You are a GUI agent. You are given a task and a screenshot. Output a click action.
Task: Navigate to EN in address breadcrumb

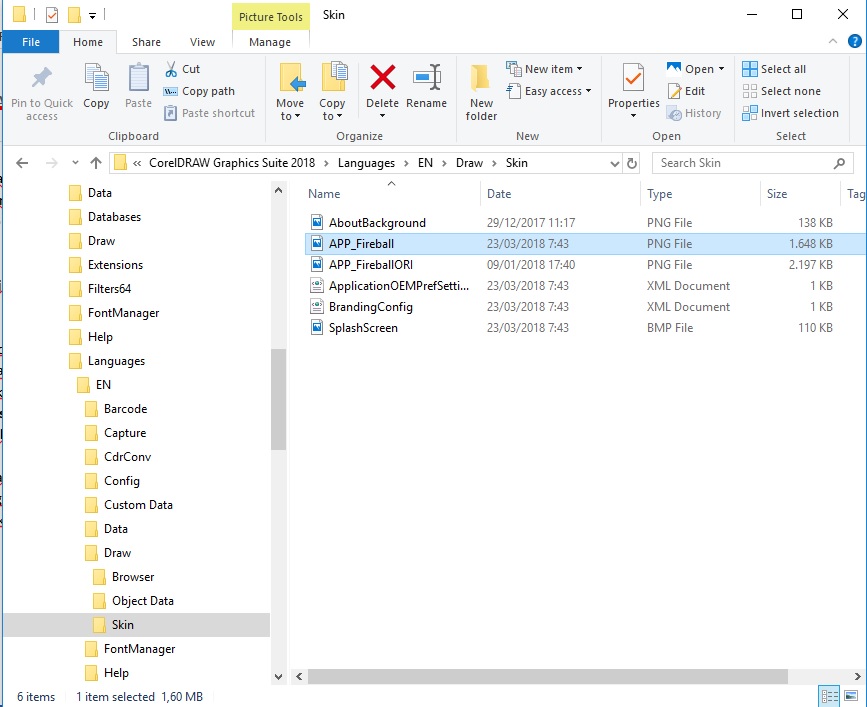click(x=425, y=163)
